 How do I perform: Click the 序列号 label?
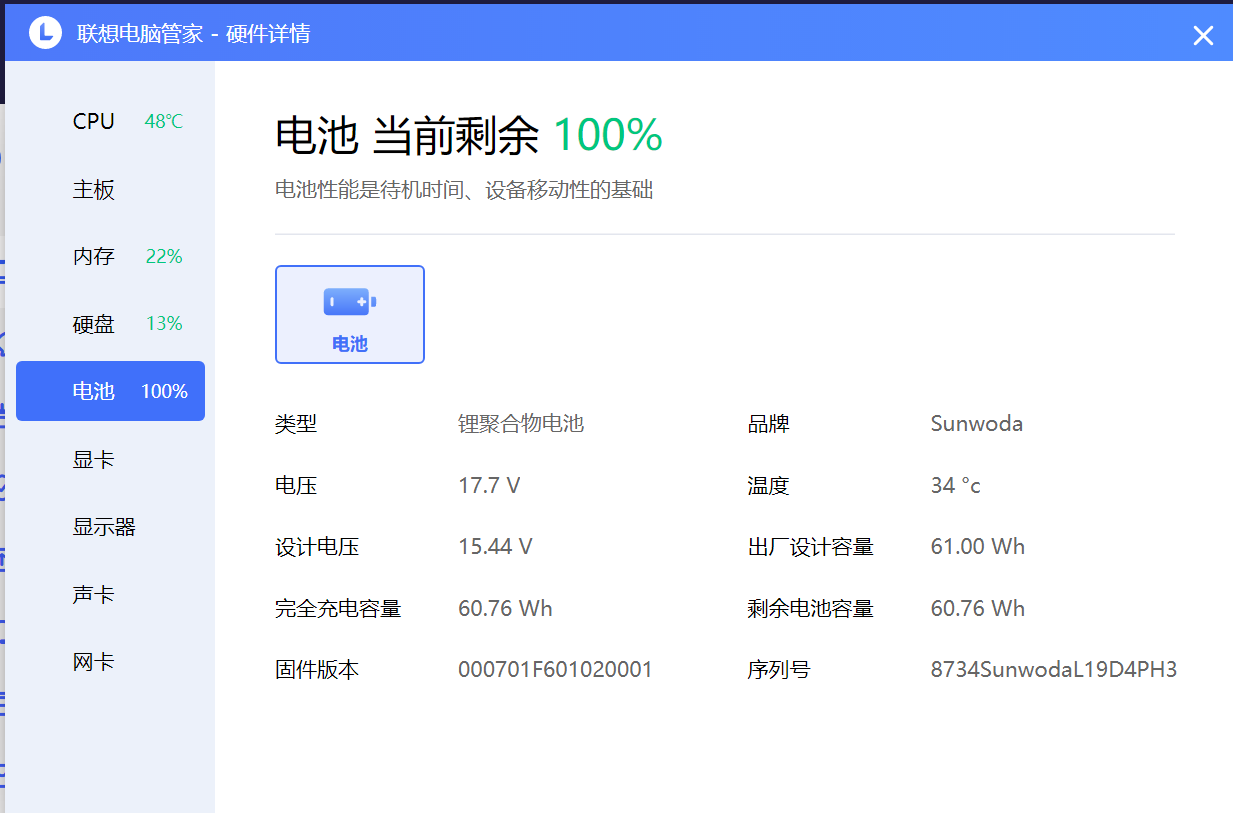(x=779, y=670)
